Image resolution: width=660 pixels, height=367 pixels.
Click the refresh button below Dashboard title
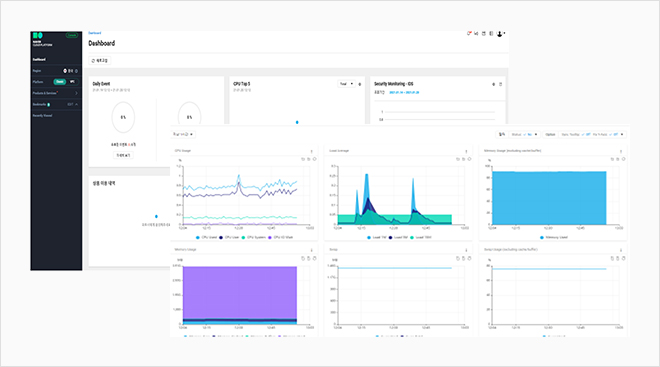(x=100, y=61)
